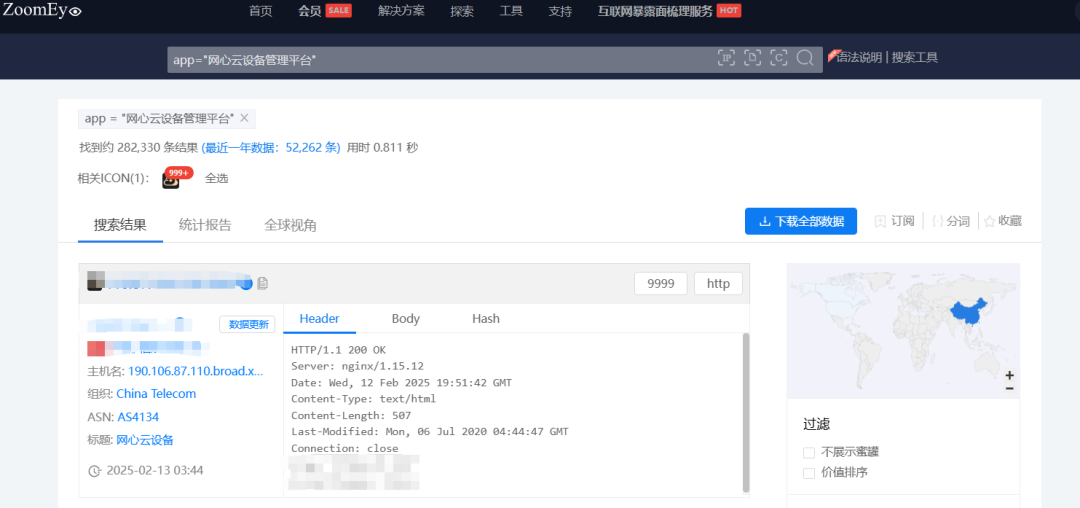The width and height of the screenshot is (1080, 508).
Task: Switch to 全球视角 tab
Action: coord(291,225)
